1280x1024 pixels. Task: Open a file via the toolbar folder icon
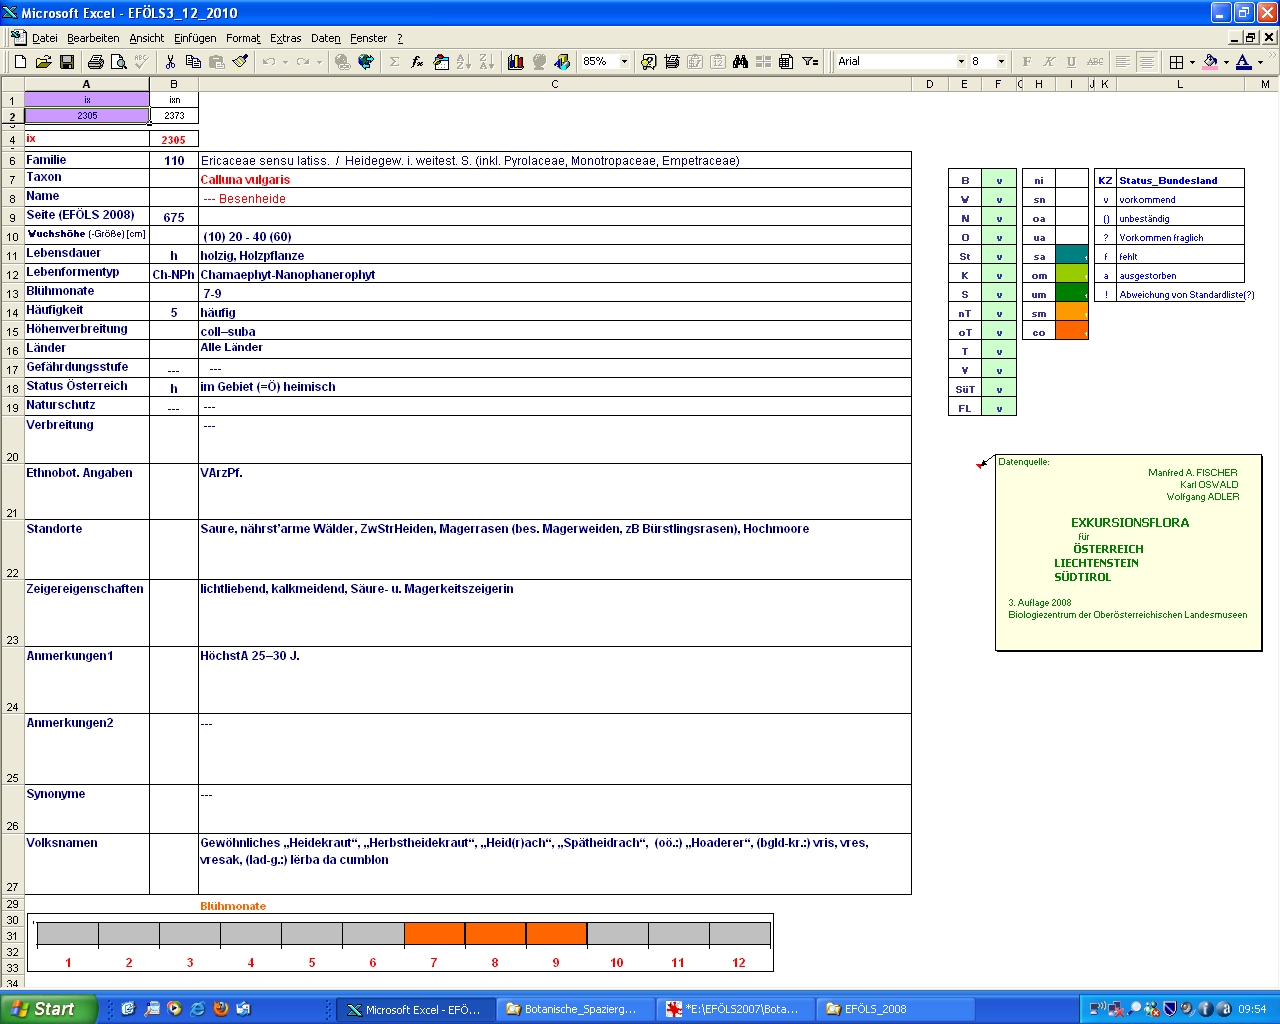[x=43, y=62]
